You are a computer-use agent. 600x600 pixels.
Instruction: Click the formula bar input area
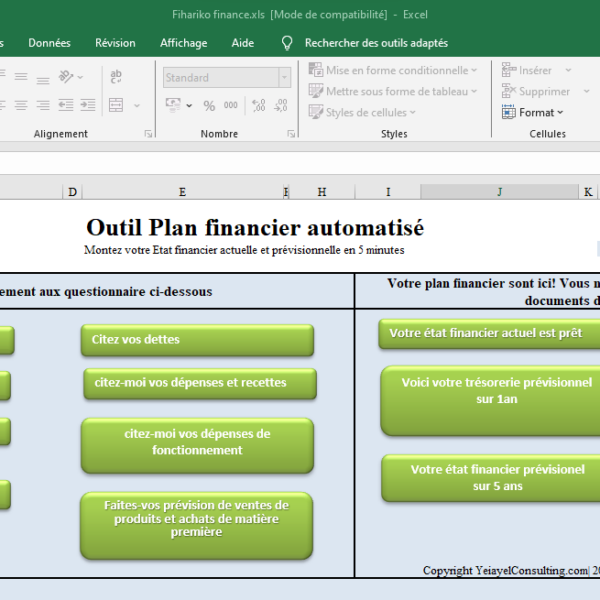click(300, 164)
